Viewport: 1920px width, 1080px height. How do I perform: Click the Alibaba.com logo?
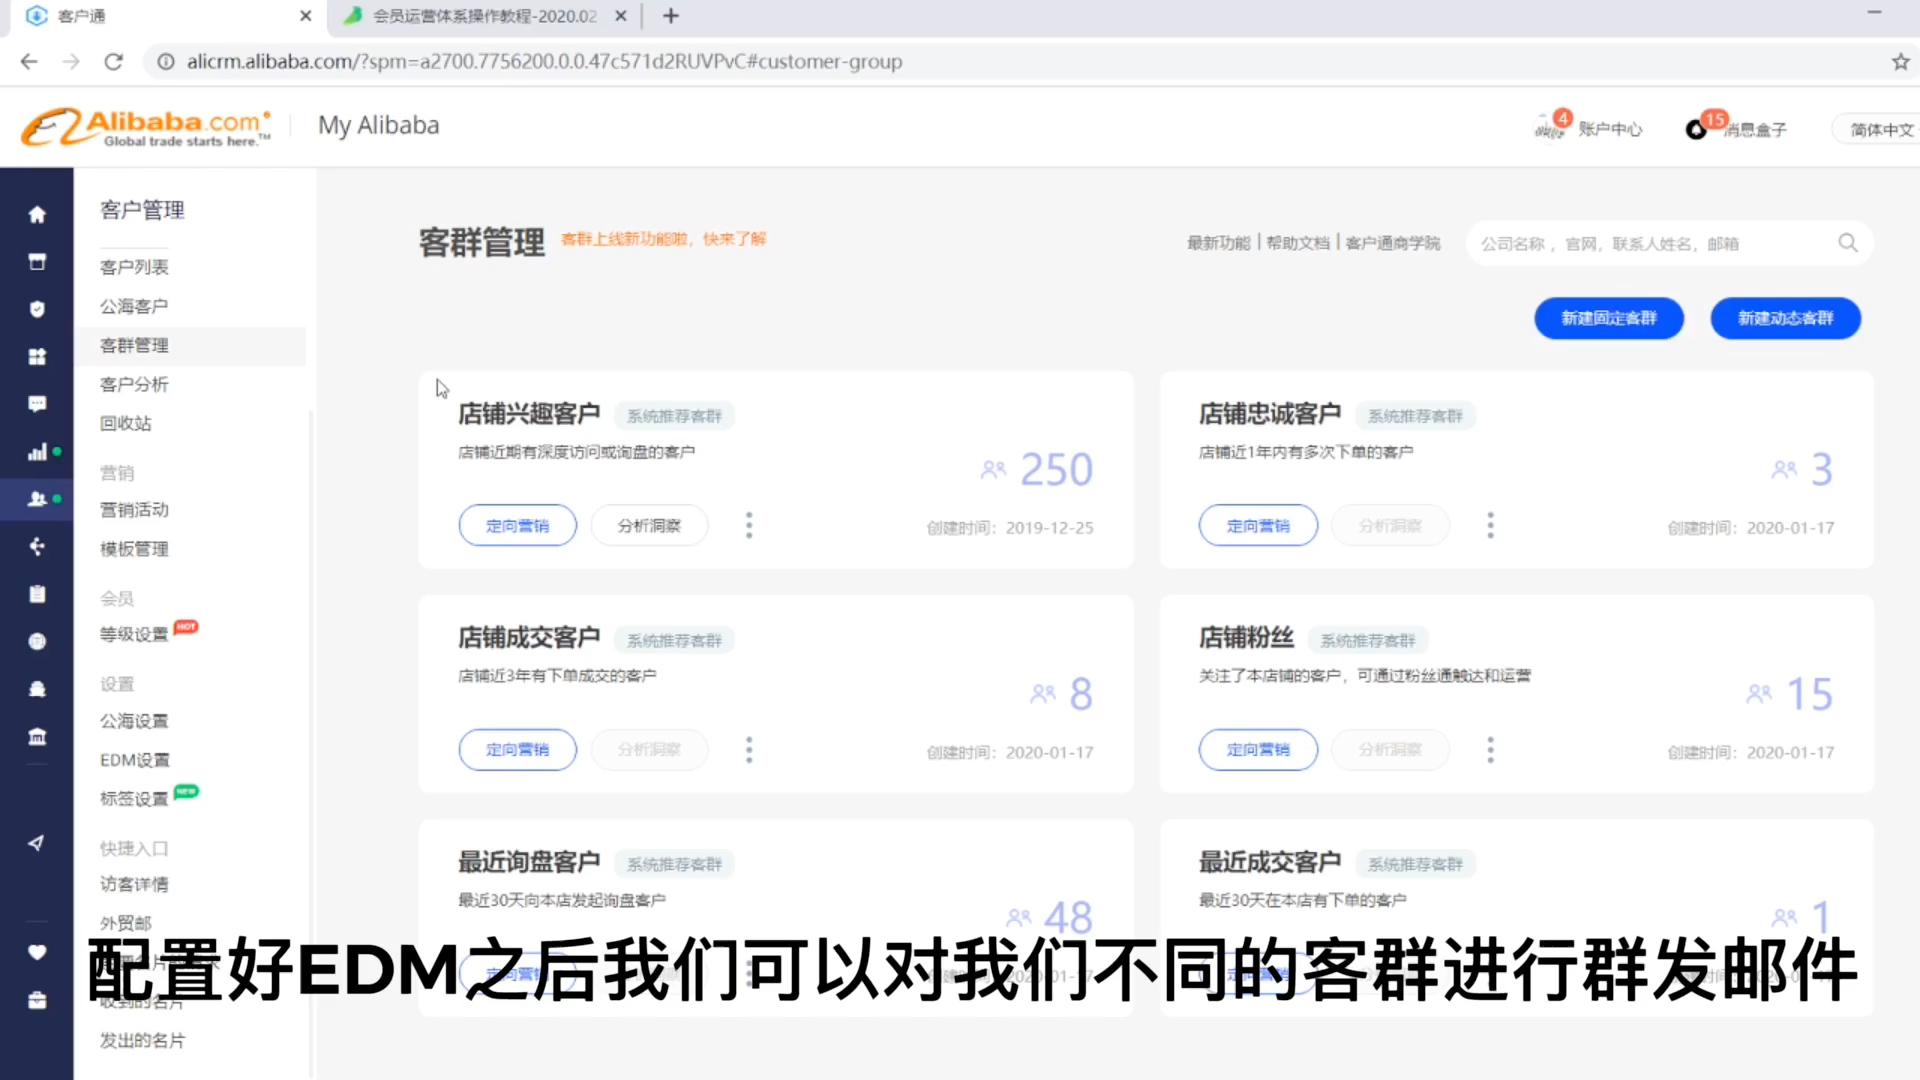146,128
